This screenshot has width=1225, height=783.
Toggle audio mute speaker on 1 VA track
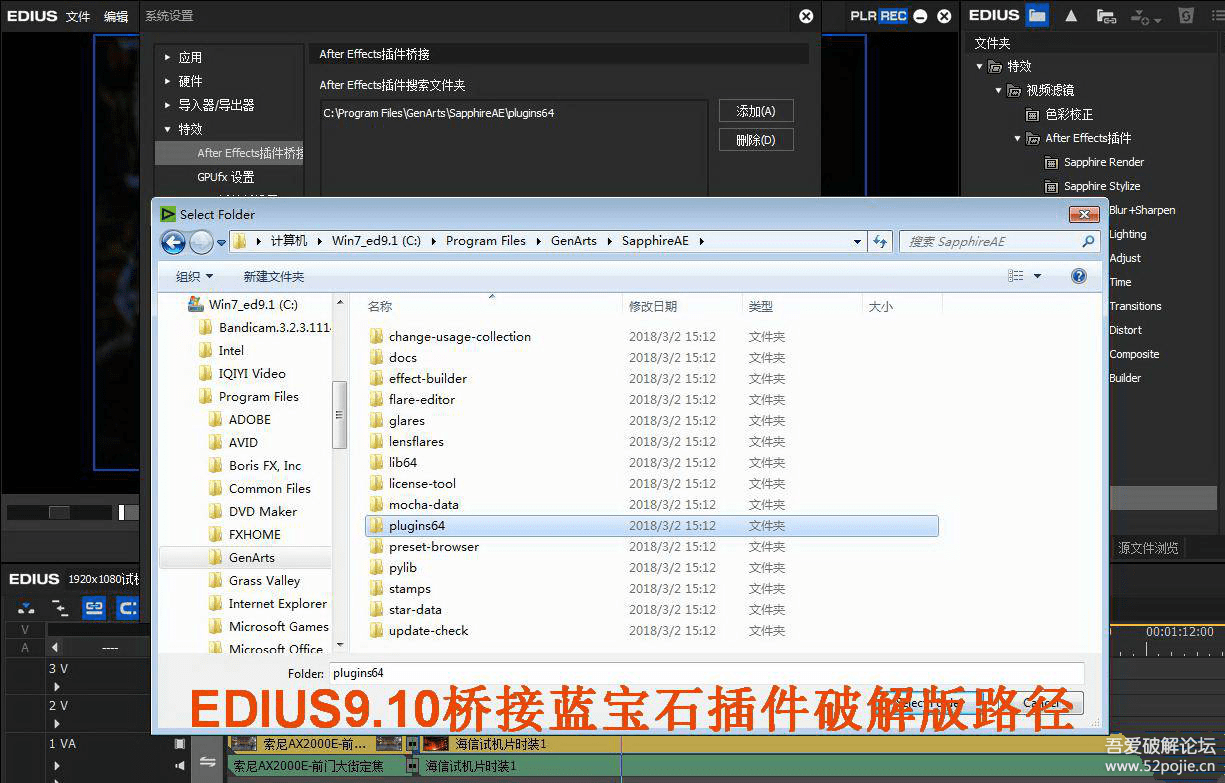click(x=180, y=767)
